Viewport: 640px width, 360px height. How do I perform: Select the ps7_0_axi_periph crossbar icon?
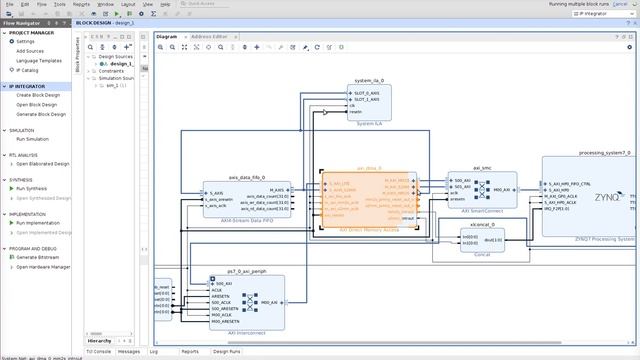pyautogui.click(x=250, y=302)
